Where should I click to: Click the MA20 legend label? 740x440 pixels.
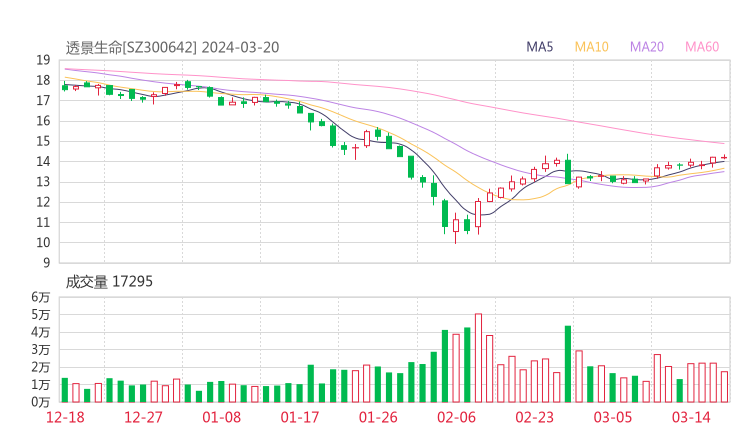coord(647,47)
